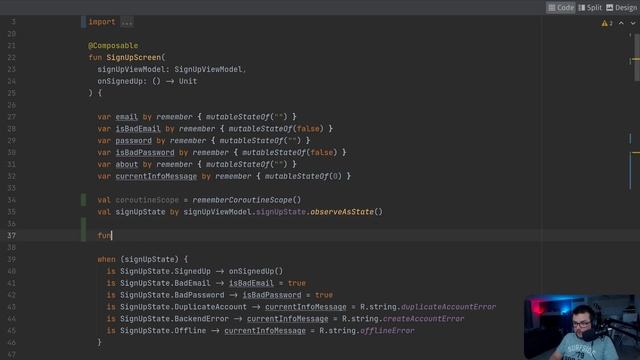The width and height of the screenshot is (640, 360).
Task: Expand the folded import block
Action: click(x=127, y=22)
